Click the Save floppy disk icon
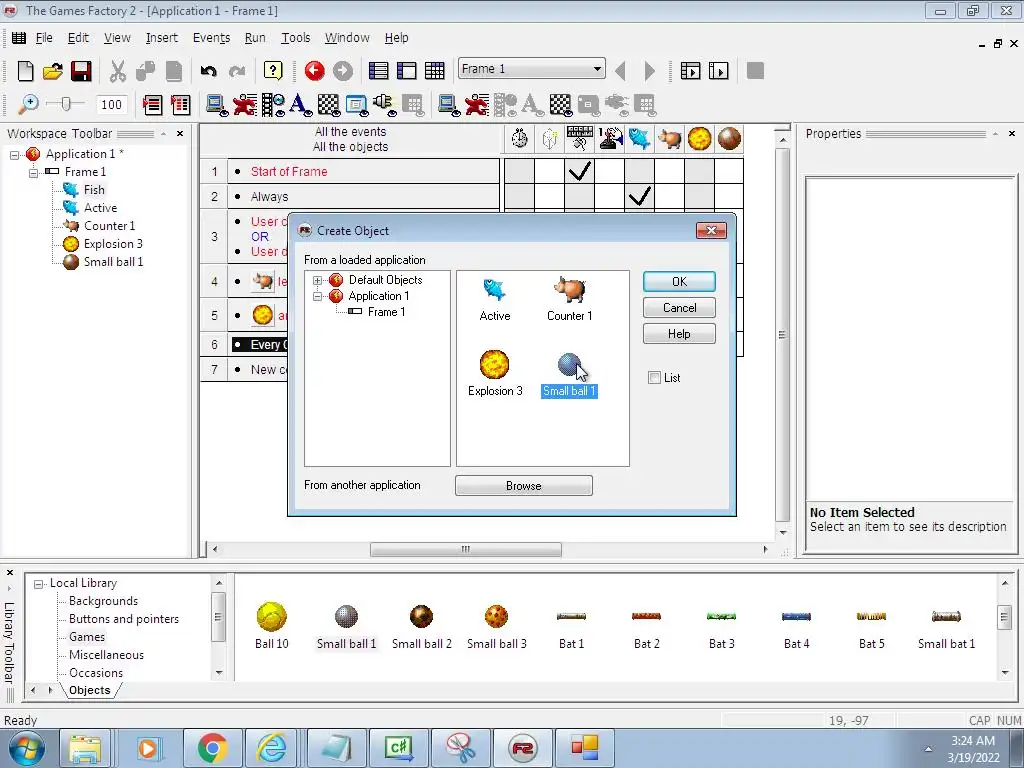1024x768 pixels. 81,71
